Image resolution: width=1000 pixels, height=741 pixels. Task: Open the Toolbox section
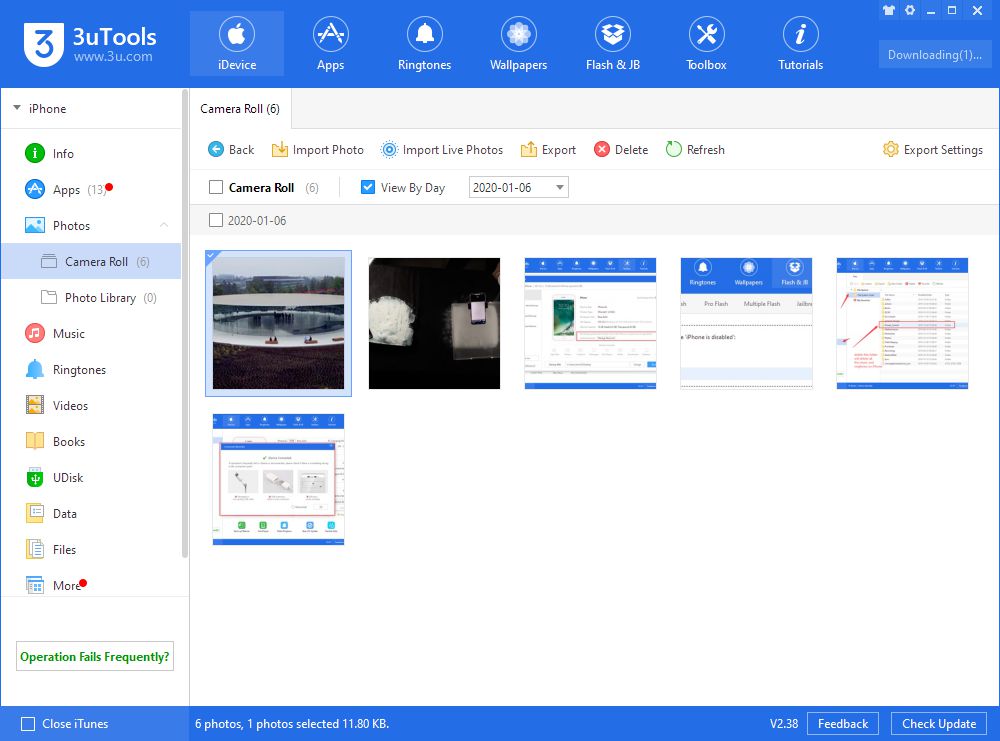tap(706, 43)
